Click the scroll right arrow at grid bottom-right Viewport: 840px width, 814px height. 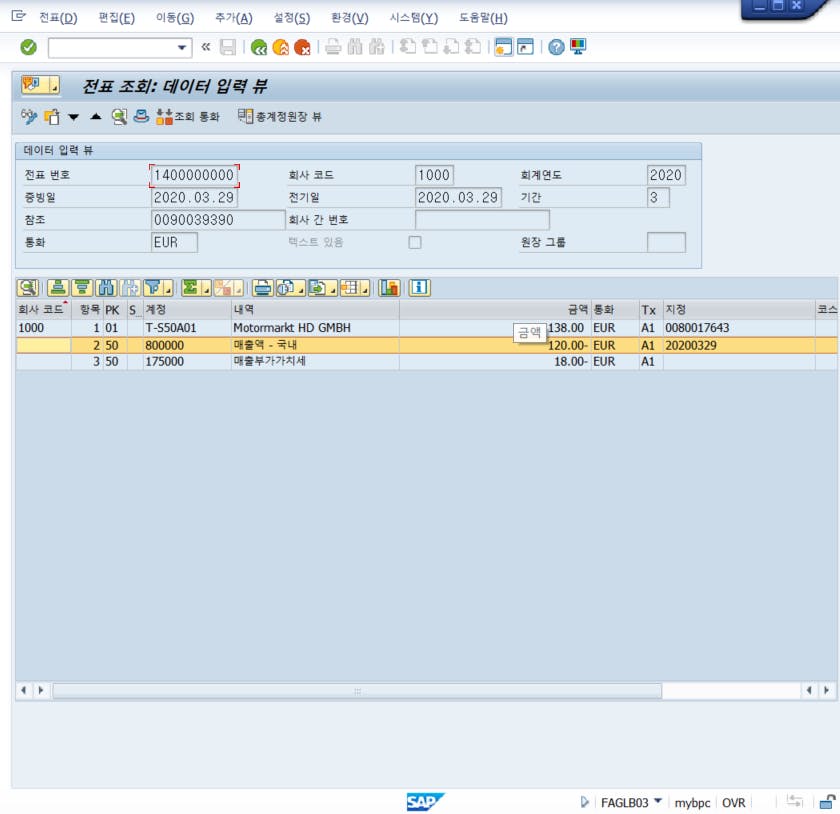826,691
